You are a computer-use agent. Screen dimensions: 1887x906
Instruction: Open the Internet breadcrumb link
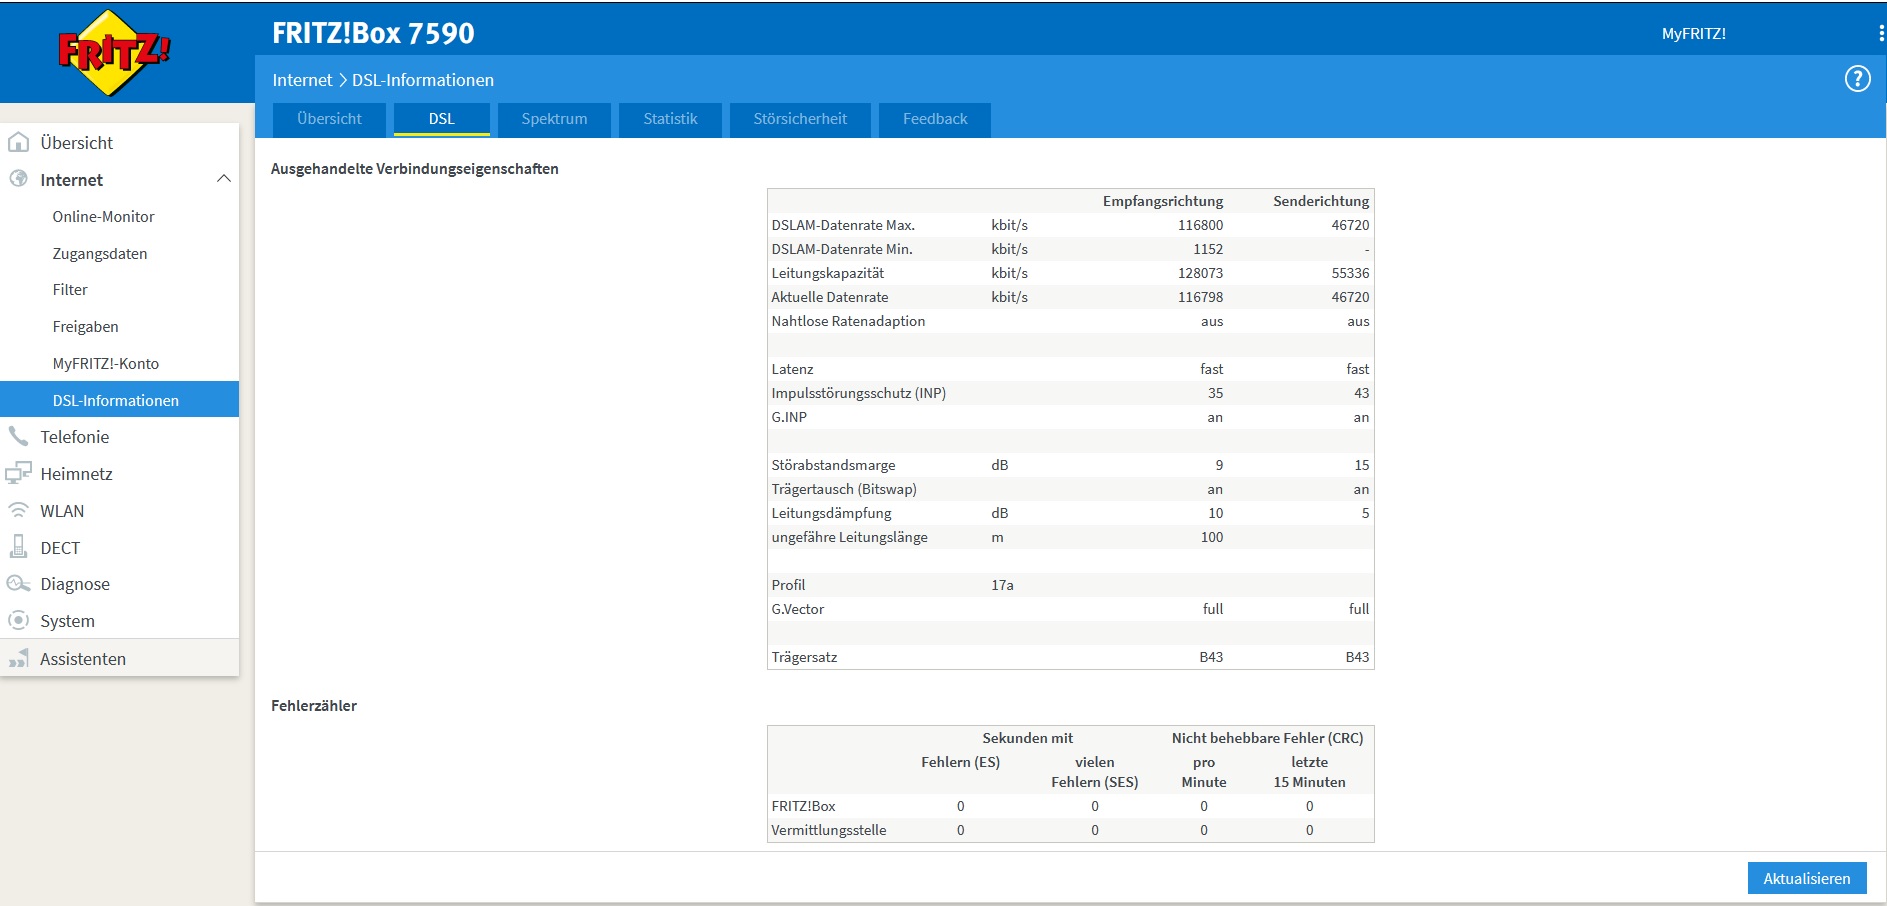click(302, 80)
